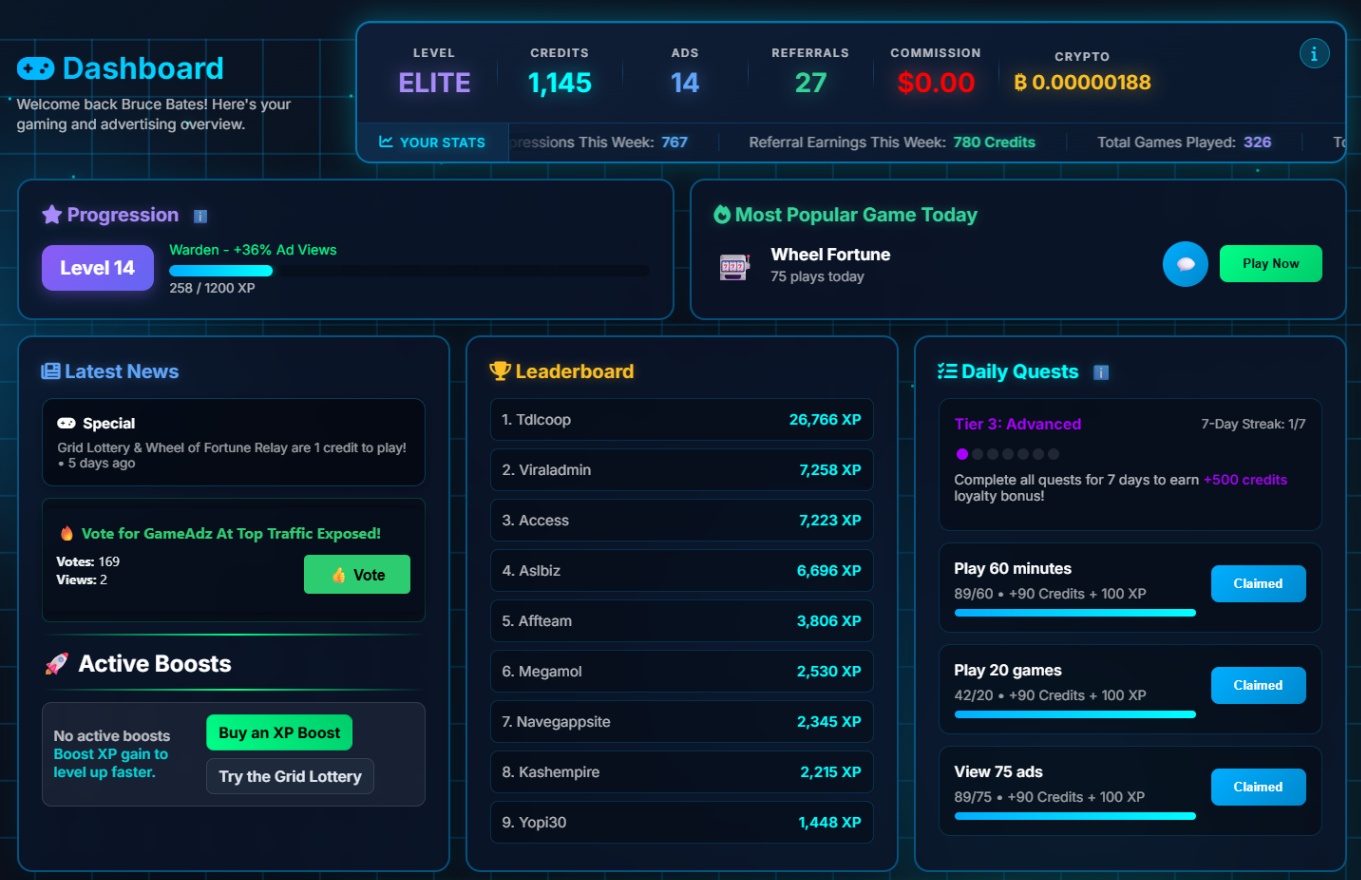This screenshot has height=880, width=1361.
Task: Click Claimed button for Play 60 minutes
Action: click(1257, 584)
